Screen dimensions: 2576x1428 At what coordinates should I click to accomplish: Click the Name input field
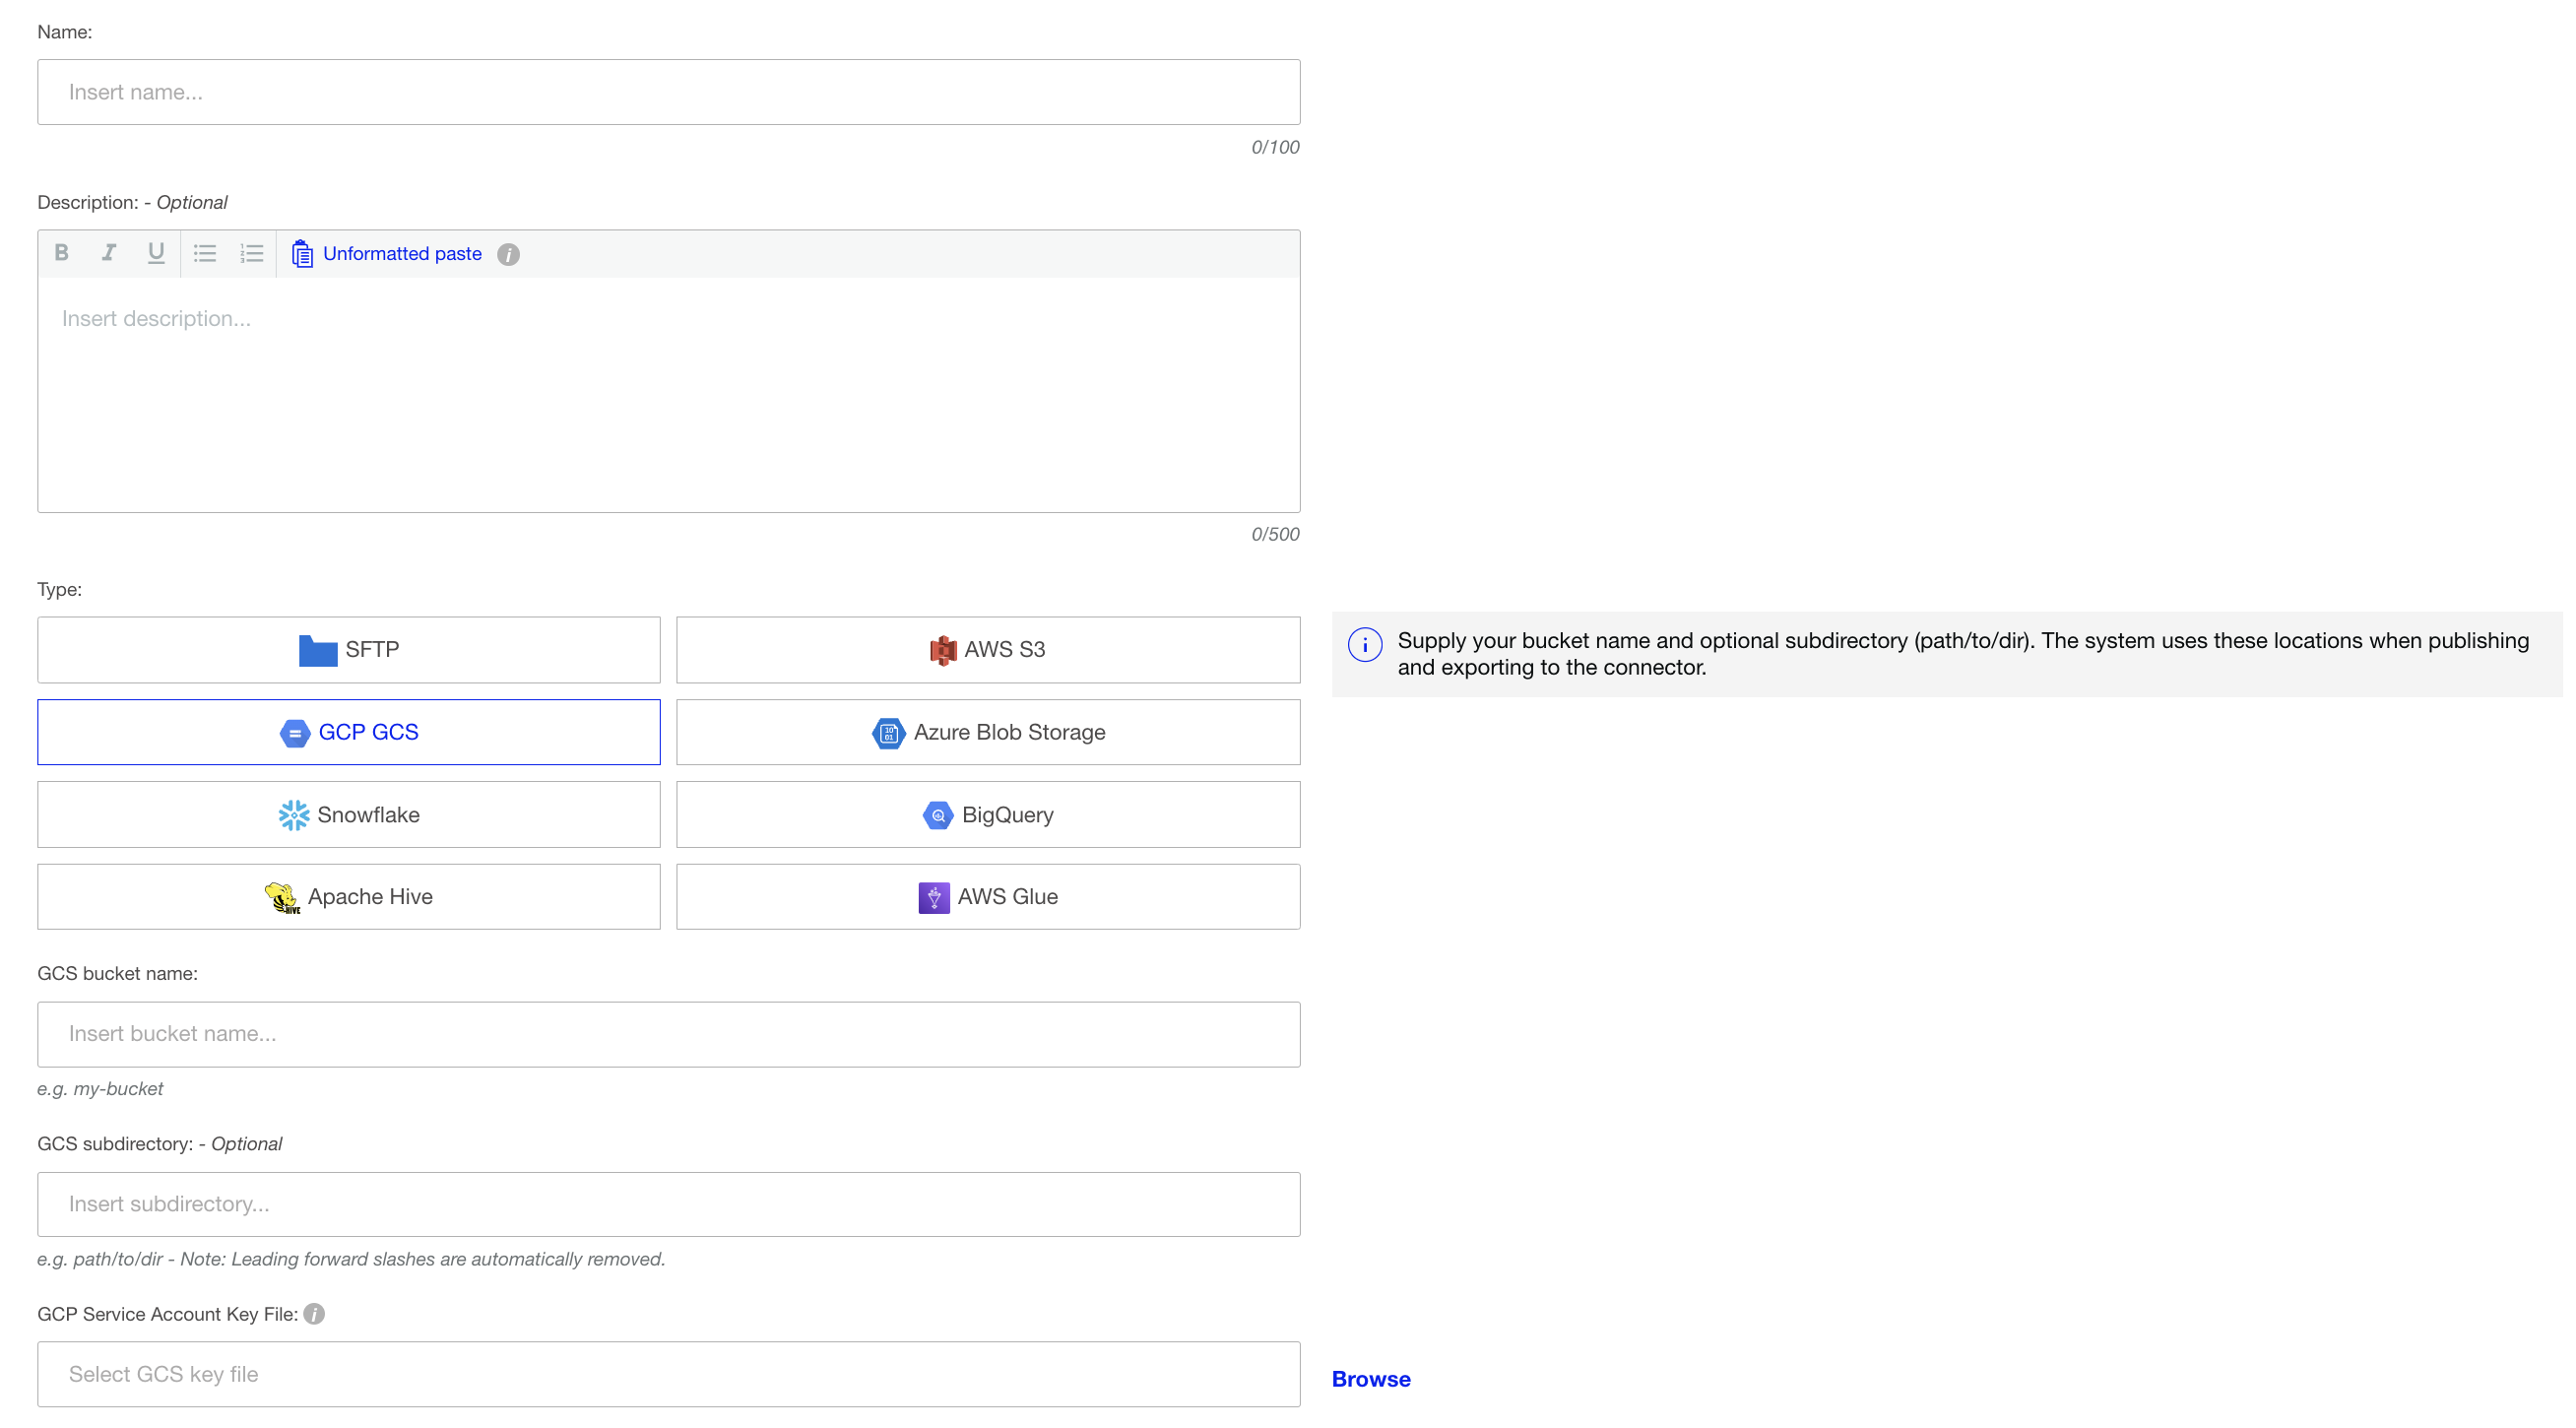[x=669, y=92]
